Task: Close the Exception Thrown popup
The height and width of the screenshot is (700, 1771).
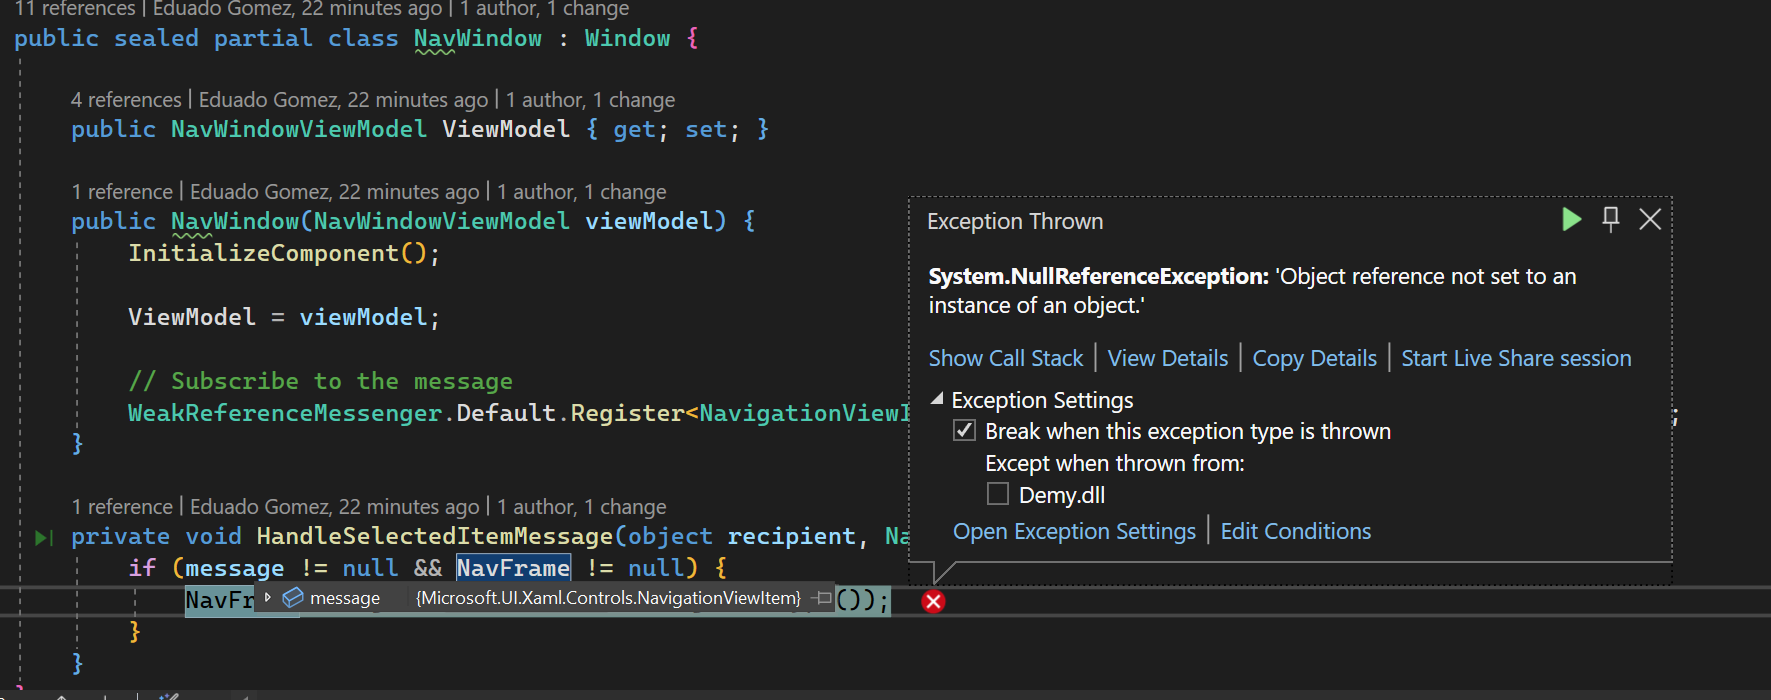Action: (1650, 219)
